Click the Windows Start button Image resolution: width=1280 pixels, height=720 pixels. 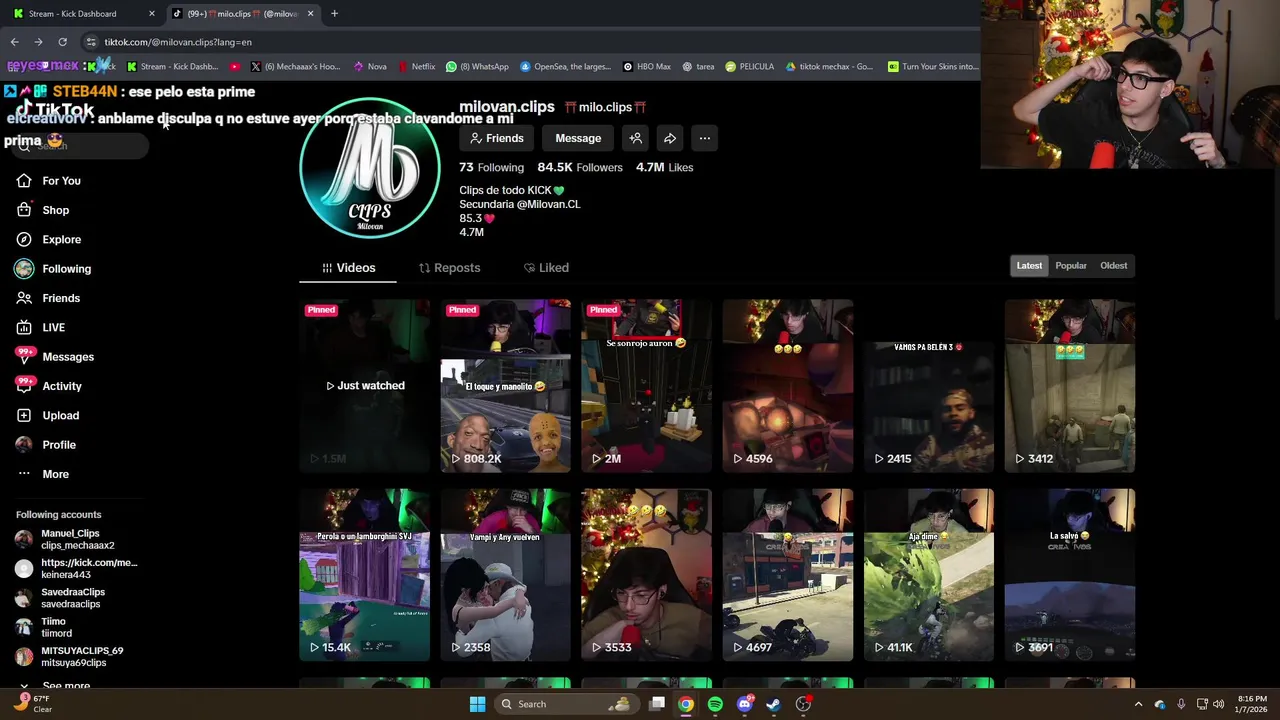pyautogui.click(x=477, y=704)
